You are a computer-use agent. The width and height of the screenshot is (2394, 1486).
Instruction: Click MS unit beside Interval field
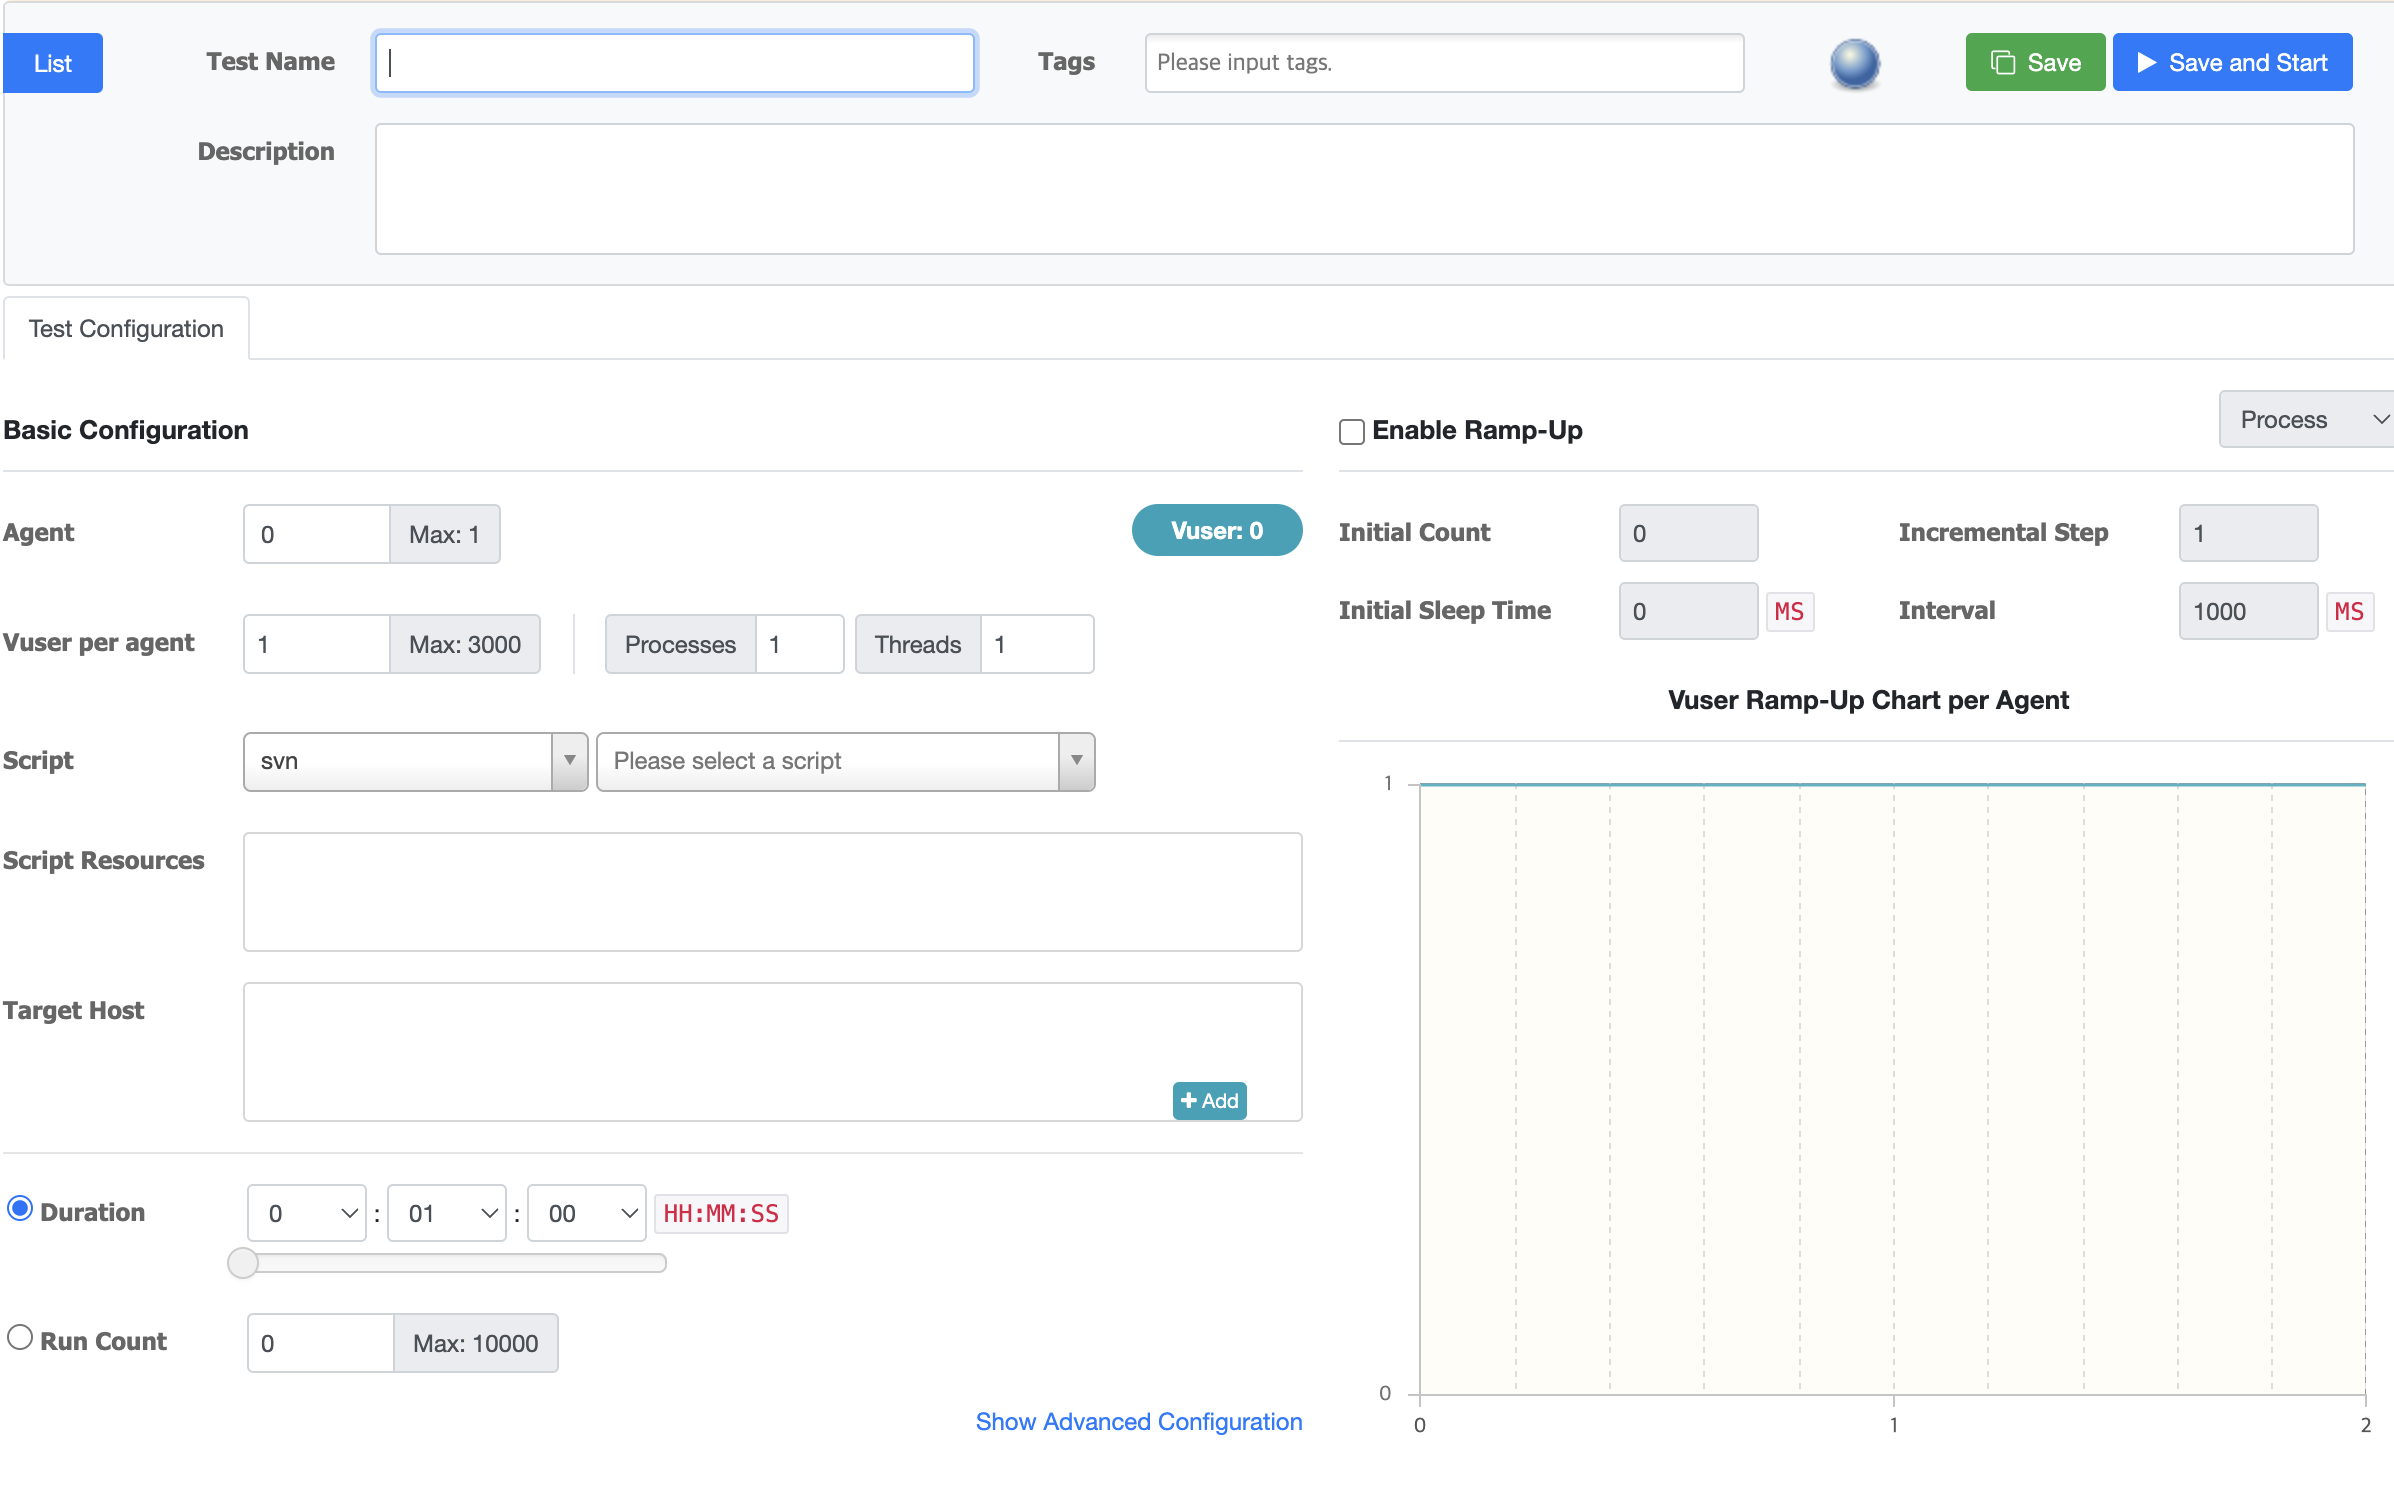tap(2348, 611)
